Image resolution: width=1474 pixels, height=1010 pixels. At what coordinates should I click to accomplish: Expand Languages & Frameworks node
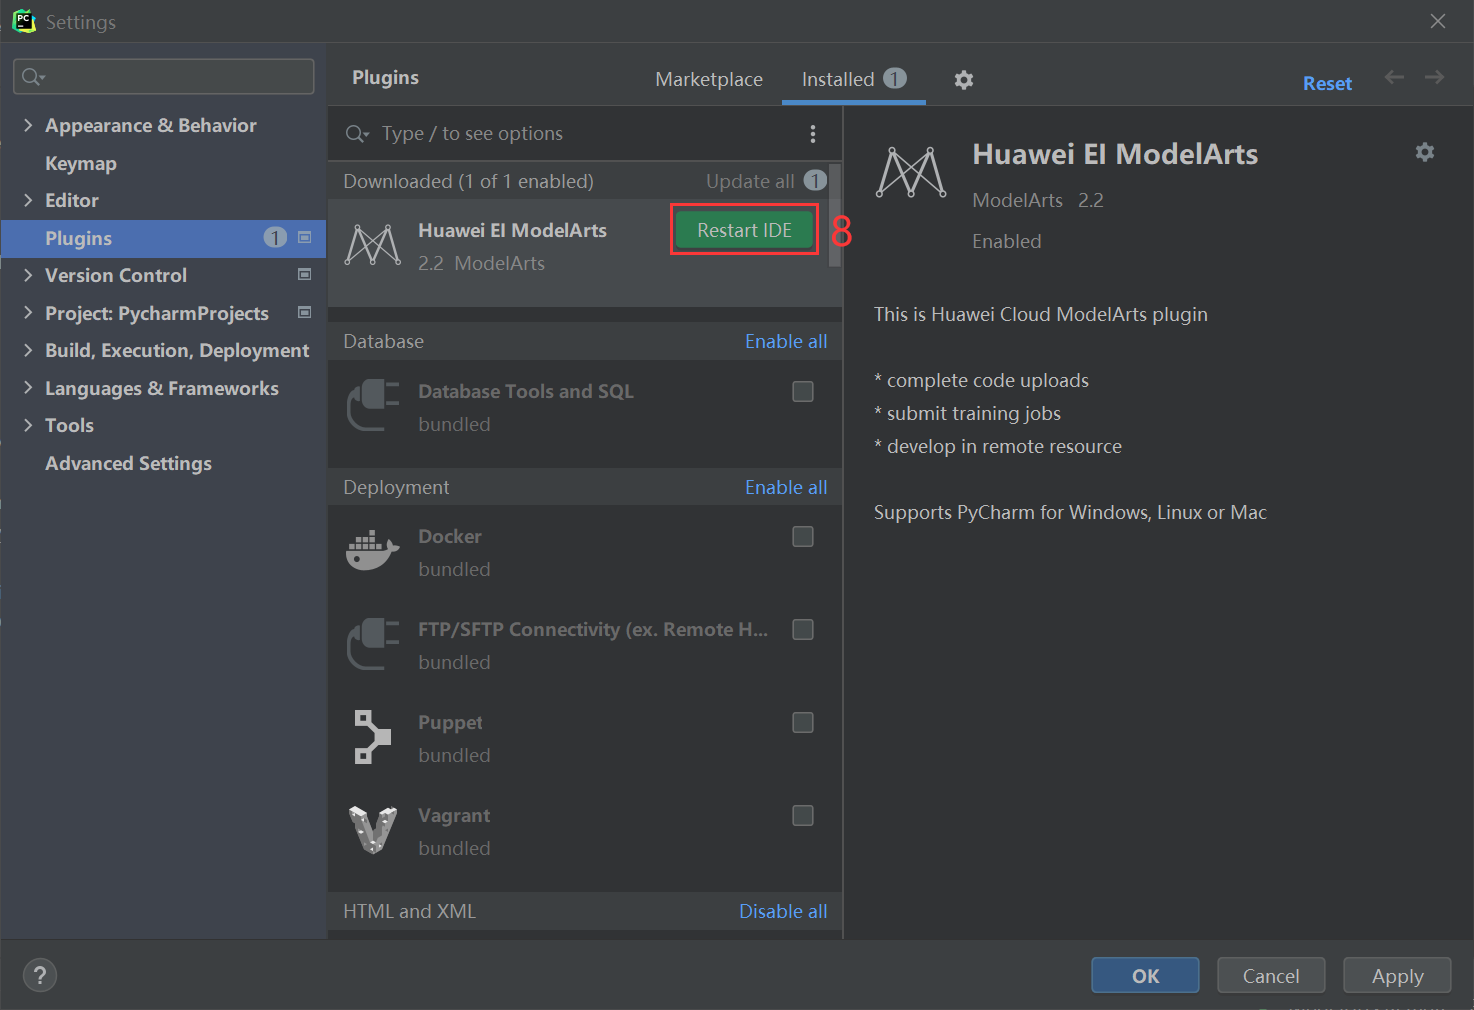pyautogui.click(x=28, y=388)
